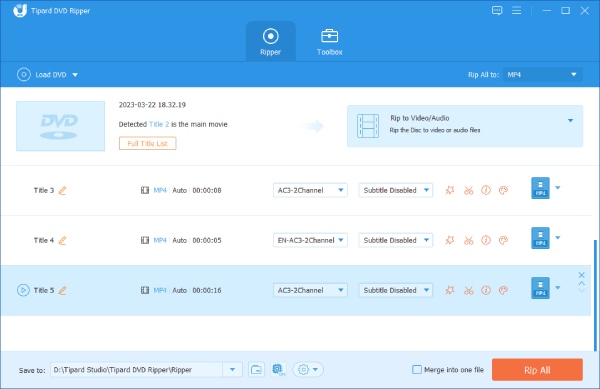The height and width of the screenshot is (389, 600).
Task: Click the DVD disc thumbnail
Action: (60, 126)
